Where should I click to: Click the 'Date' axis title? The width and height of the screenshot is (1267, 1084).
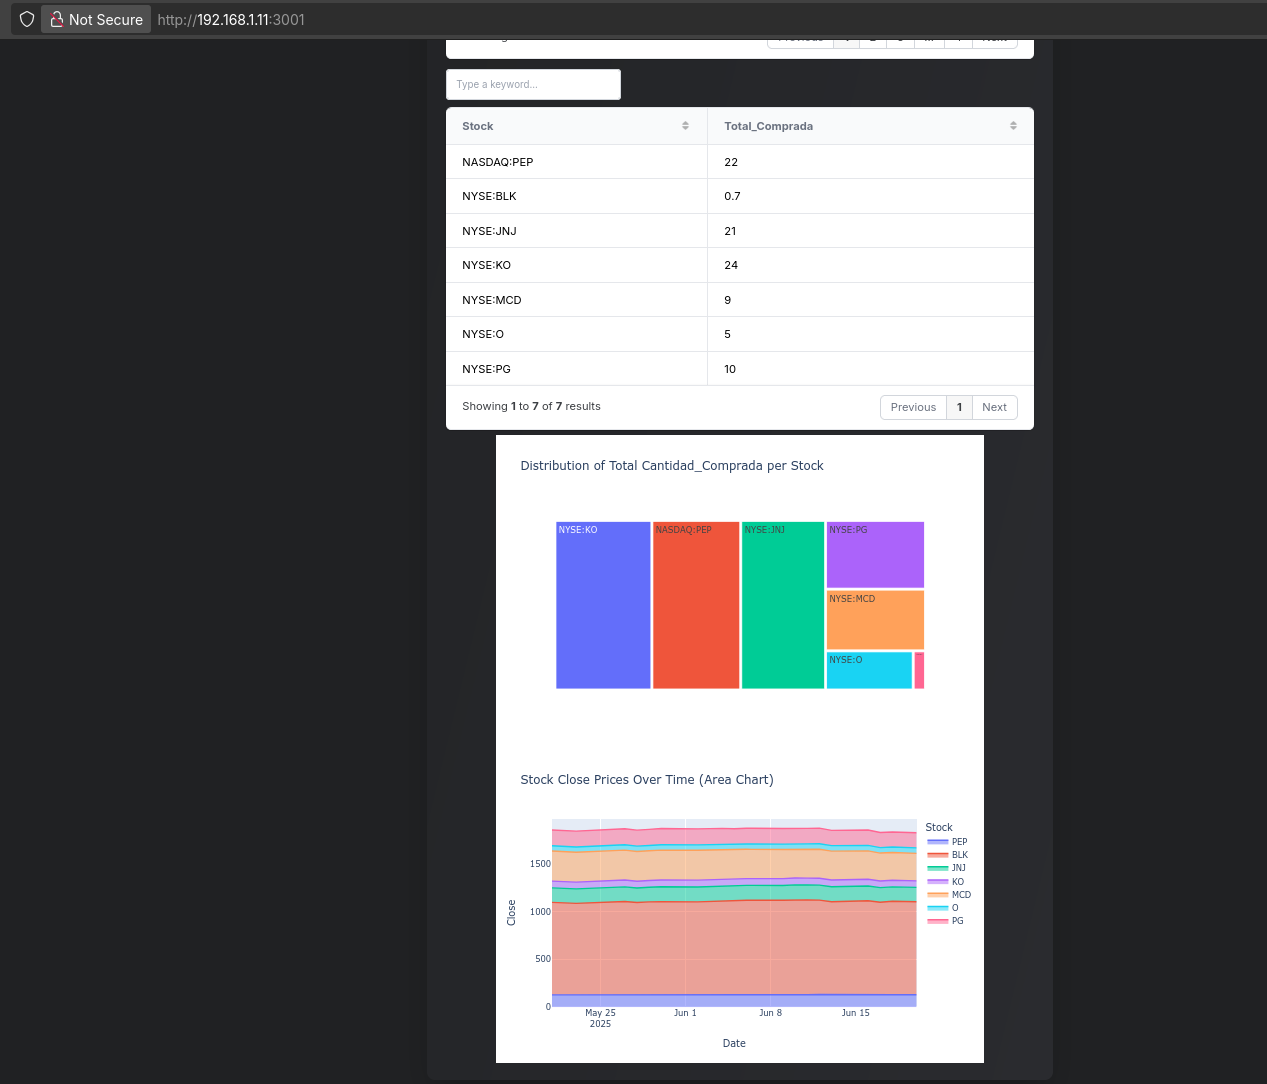click(x=734, y=1044)
